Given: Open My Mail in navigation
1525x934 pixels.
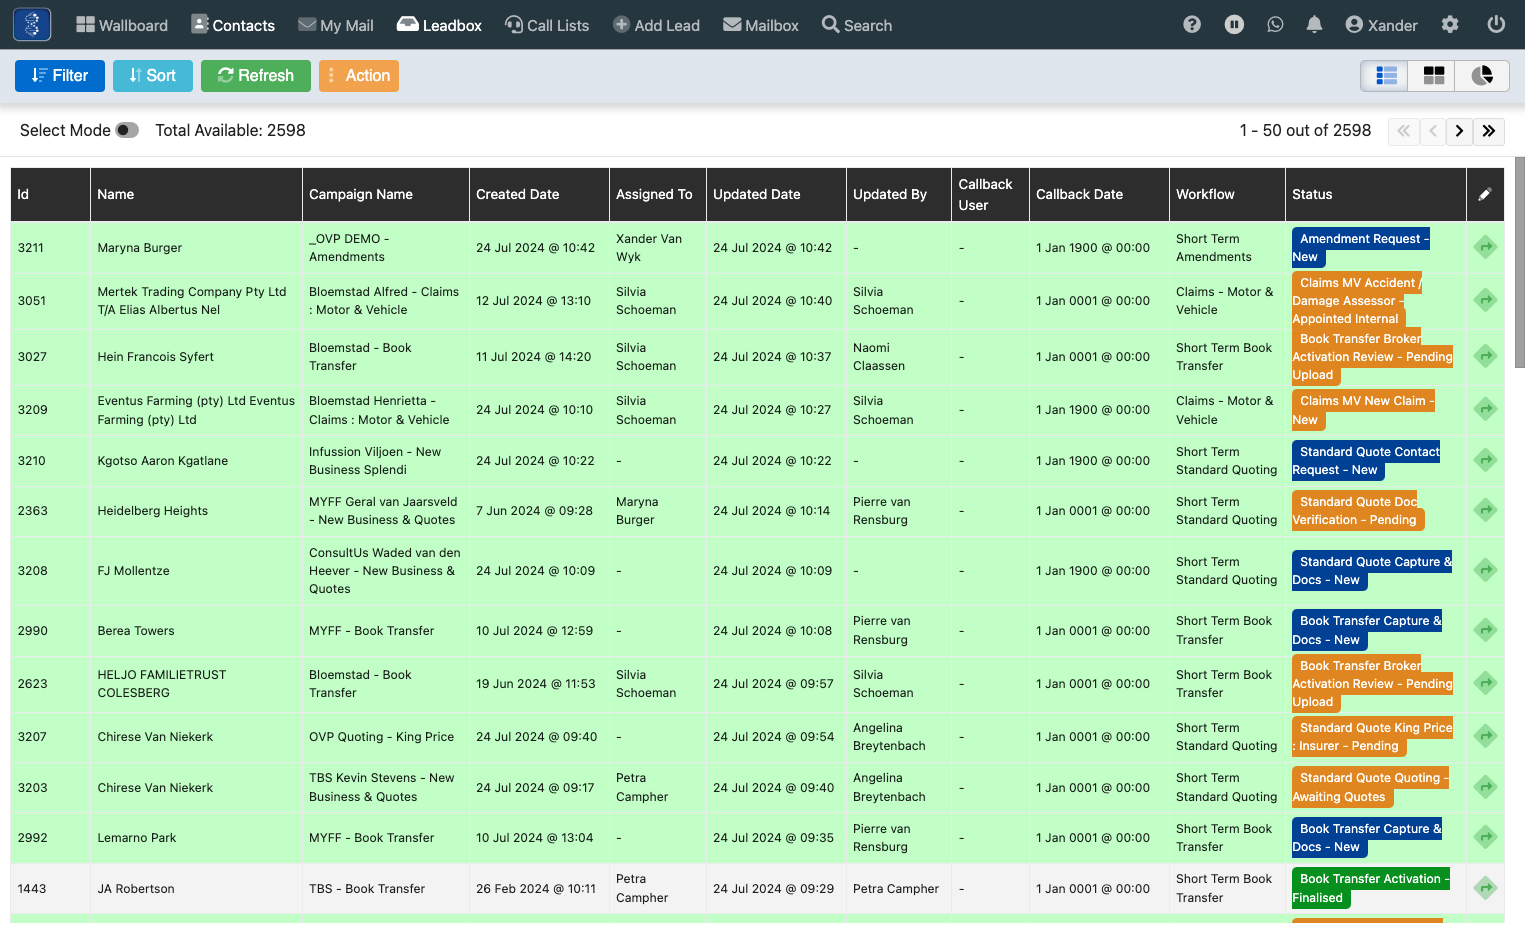Looking at the screenshot, I should (x=336, y=25).
